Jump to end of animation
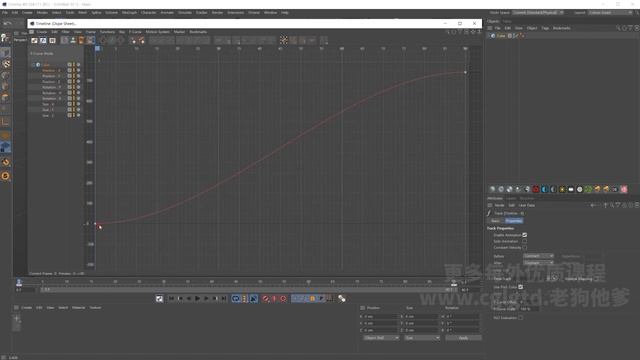This screenshot has width=640, height=360. (x=224, y=299)
